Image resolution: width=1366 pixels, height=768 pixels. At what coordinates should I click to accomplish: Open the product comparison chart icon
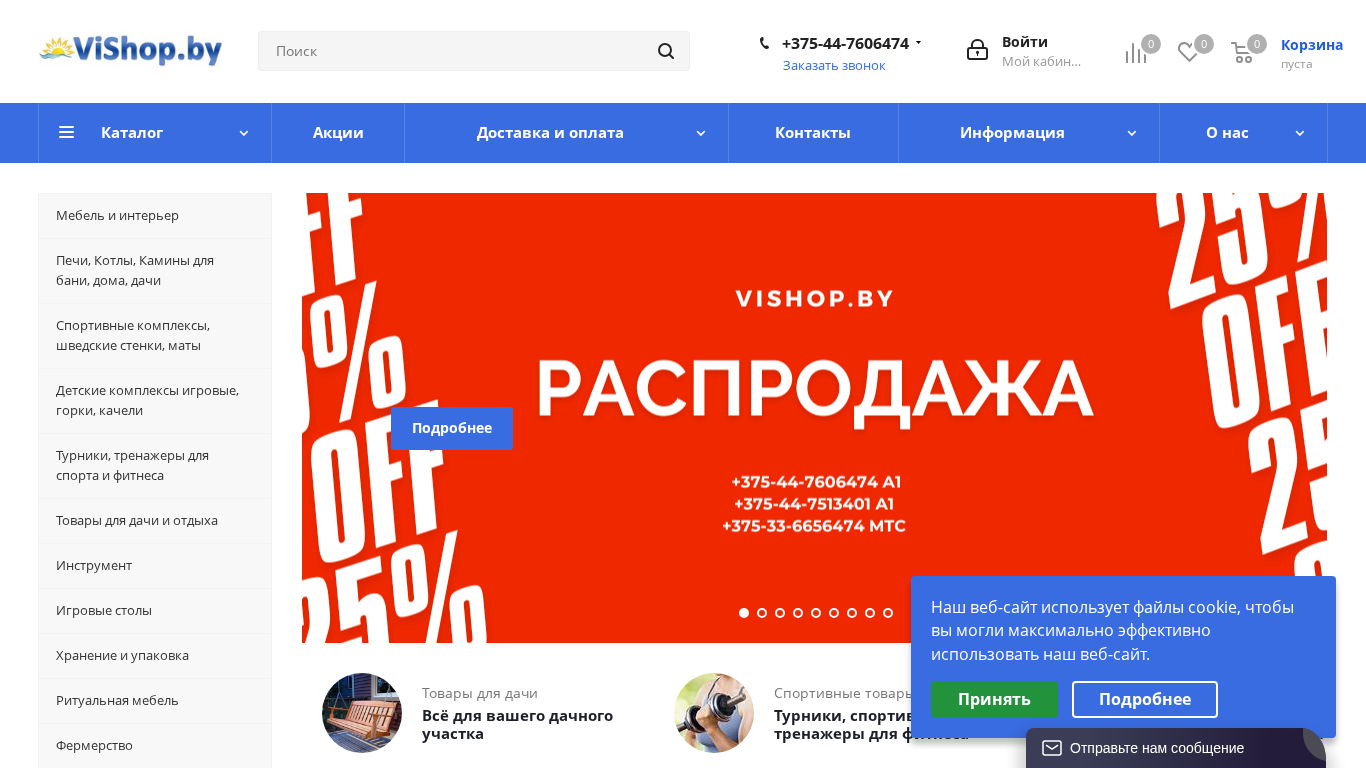(1135, 53)
